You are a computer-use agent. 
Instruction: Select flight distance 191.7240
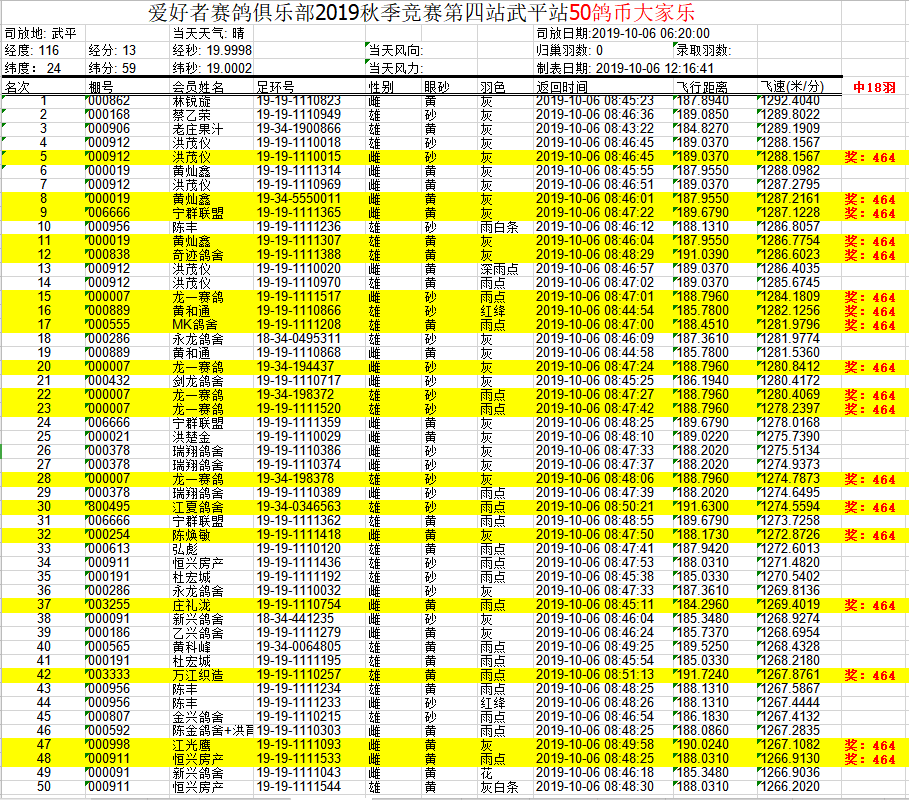[x=702, y=675]
